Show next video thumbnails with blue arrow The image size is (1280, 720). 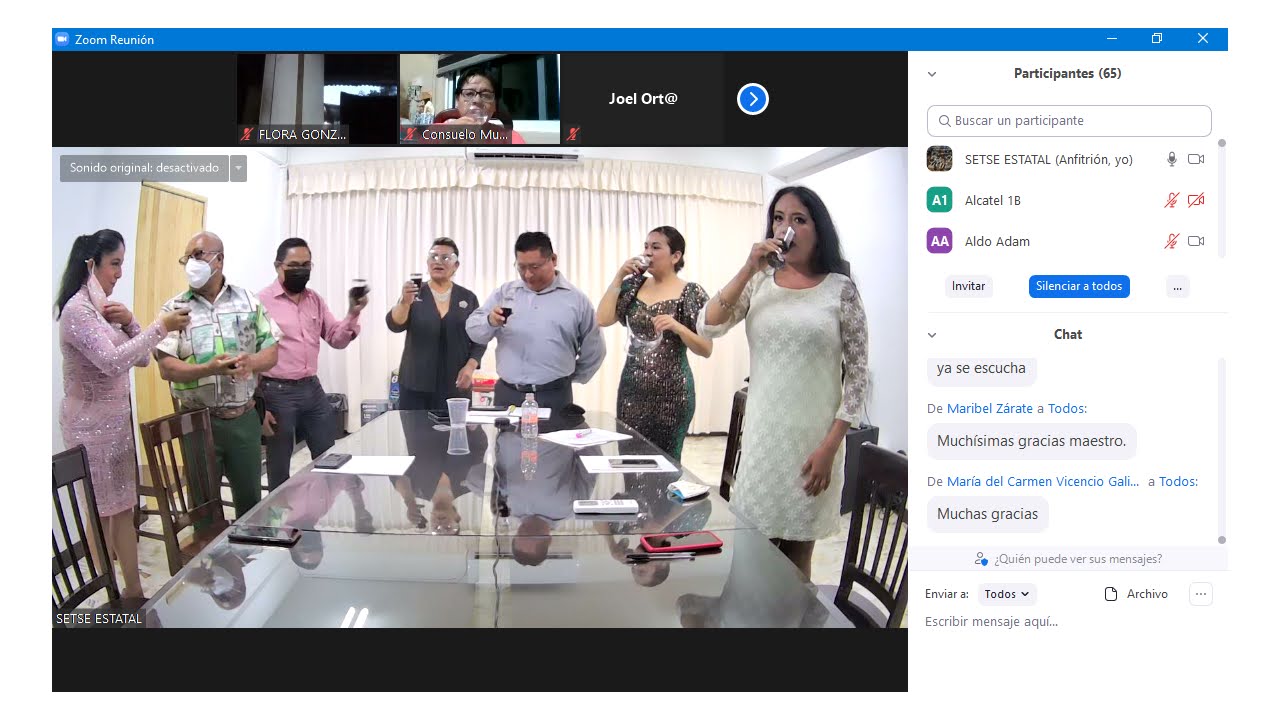pos(753,99)
